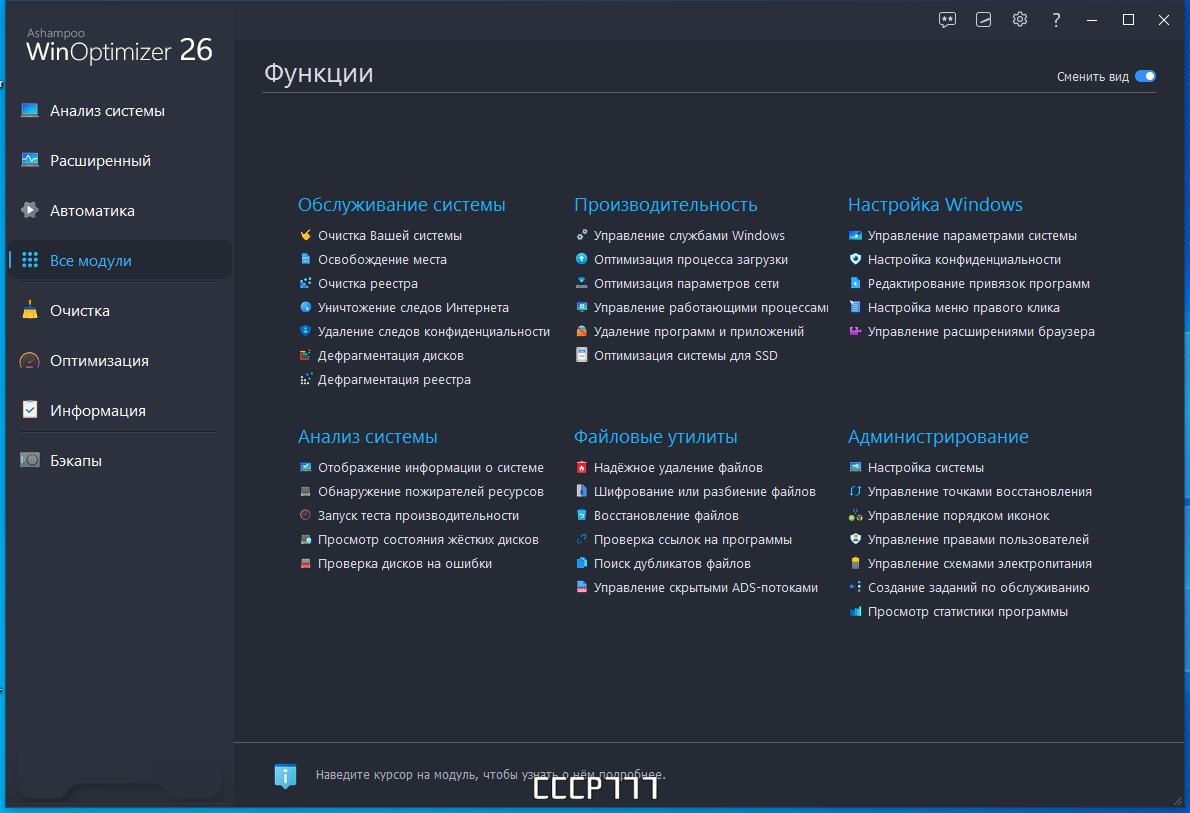
Task: Launch Проверка дисков на ошибки
Action: (405, 563)
